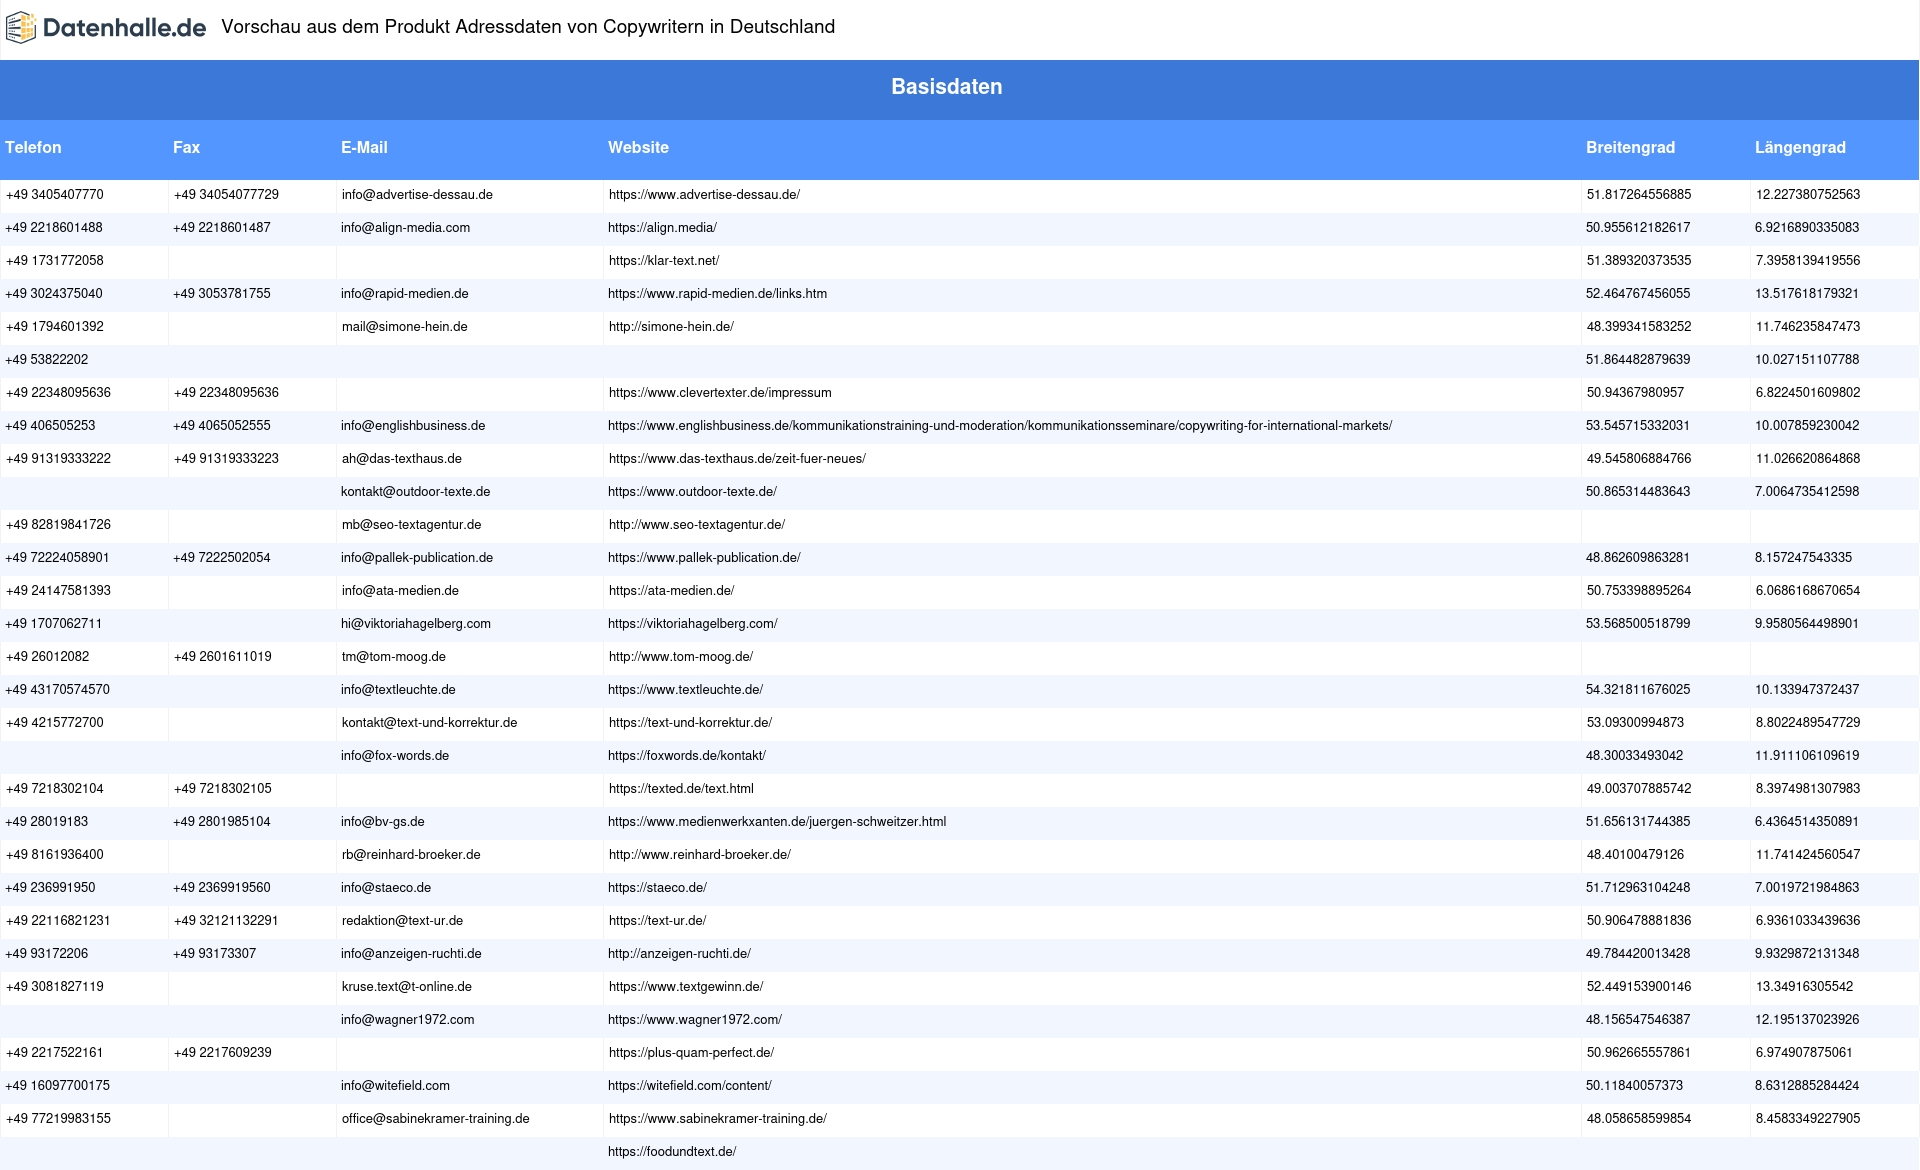Open http://www.reinhard-broeker.de/ website
This screenshot has width=1920, height=1170.
(700, 855)
